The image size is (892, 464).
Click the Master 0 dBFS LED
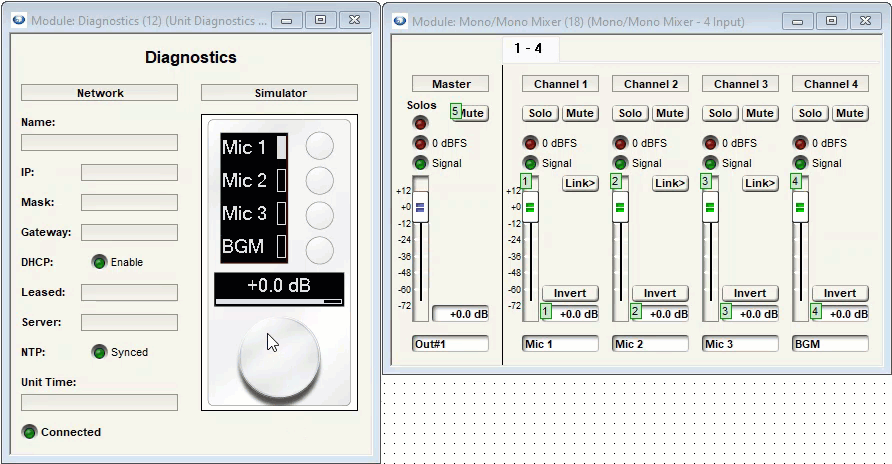[420, 143]
